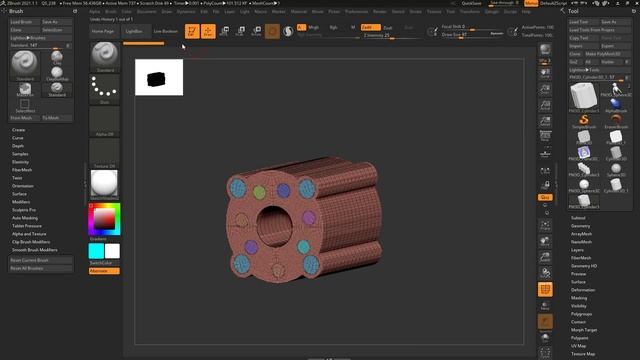Click the Actual size button on right shelf
This screenshot has width=640, height=360.
click(x=545, y=105)
